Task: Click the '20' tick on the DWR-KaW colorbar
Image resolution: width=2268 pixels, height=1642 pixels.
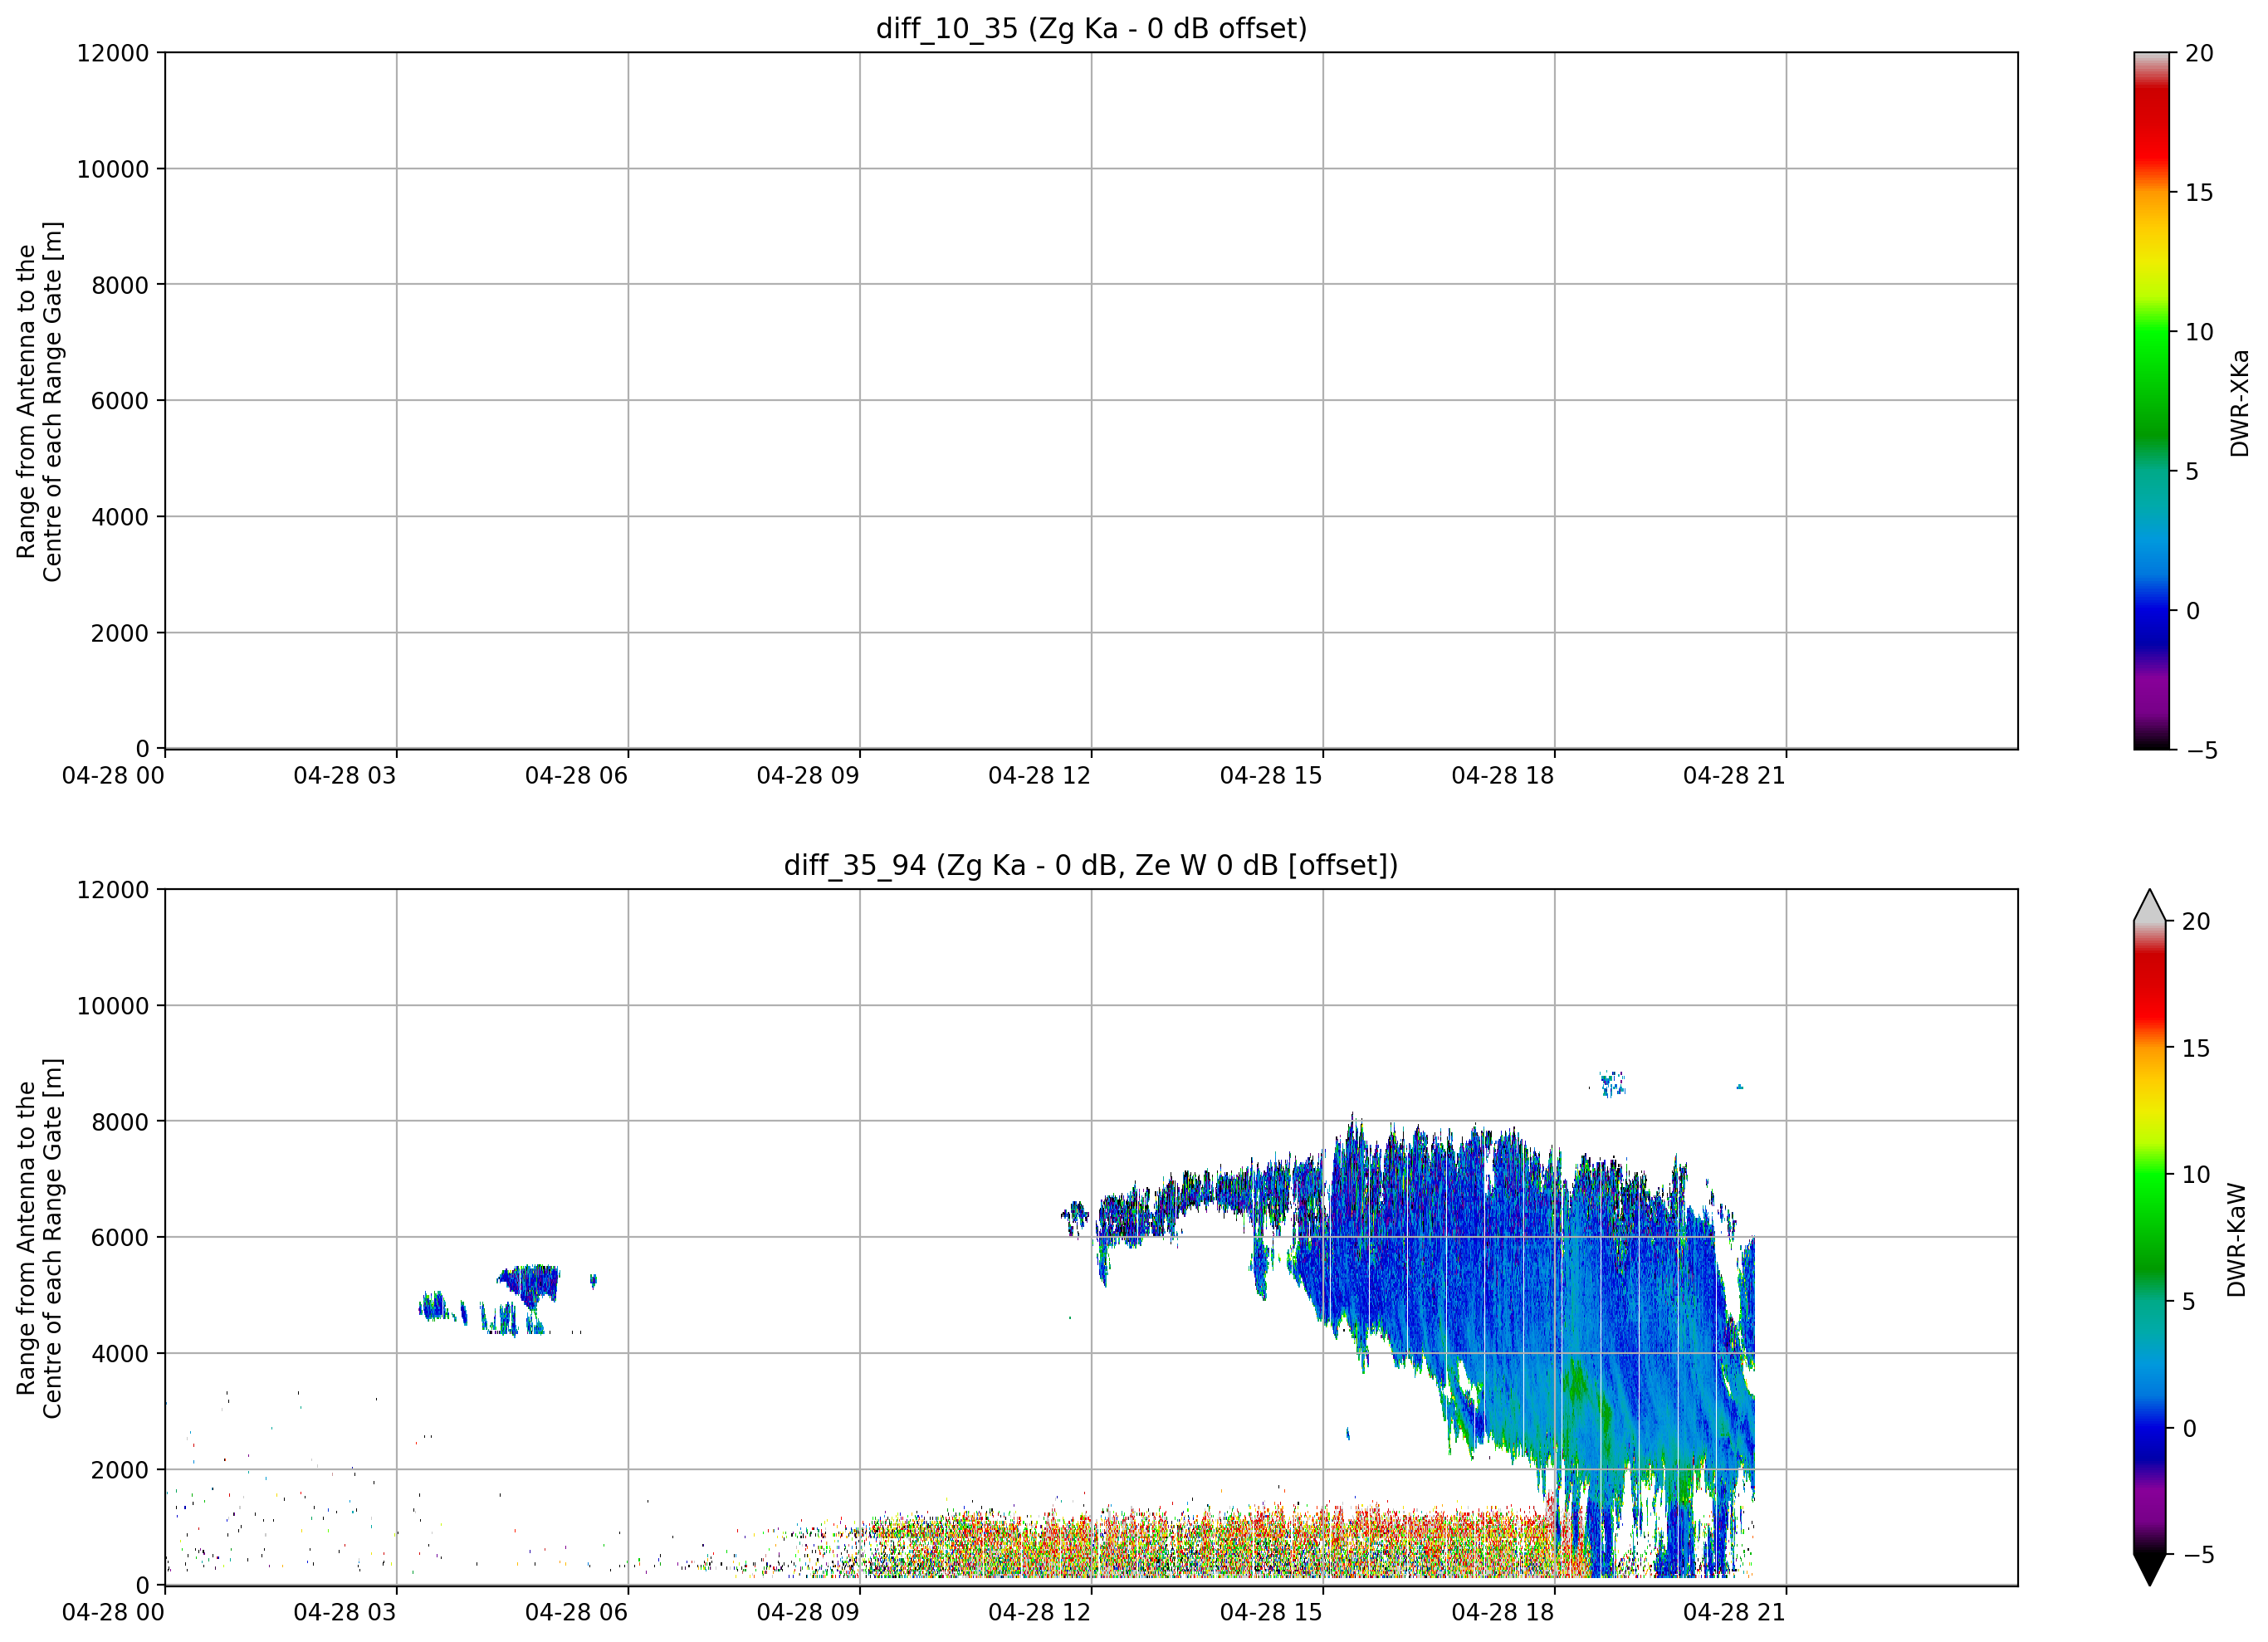Action: coord(2196,922)
